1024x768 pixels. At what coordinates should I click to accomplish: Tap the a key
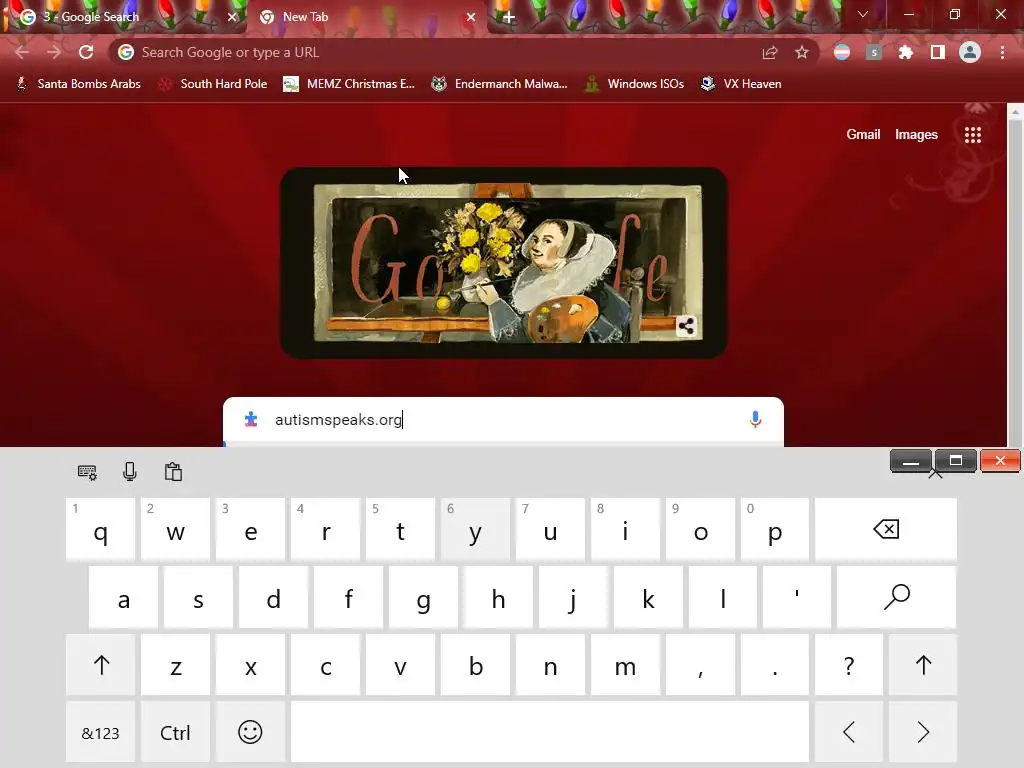(x=123, y=597)
